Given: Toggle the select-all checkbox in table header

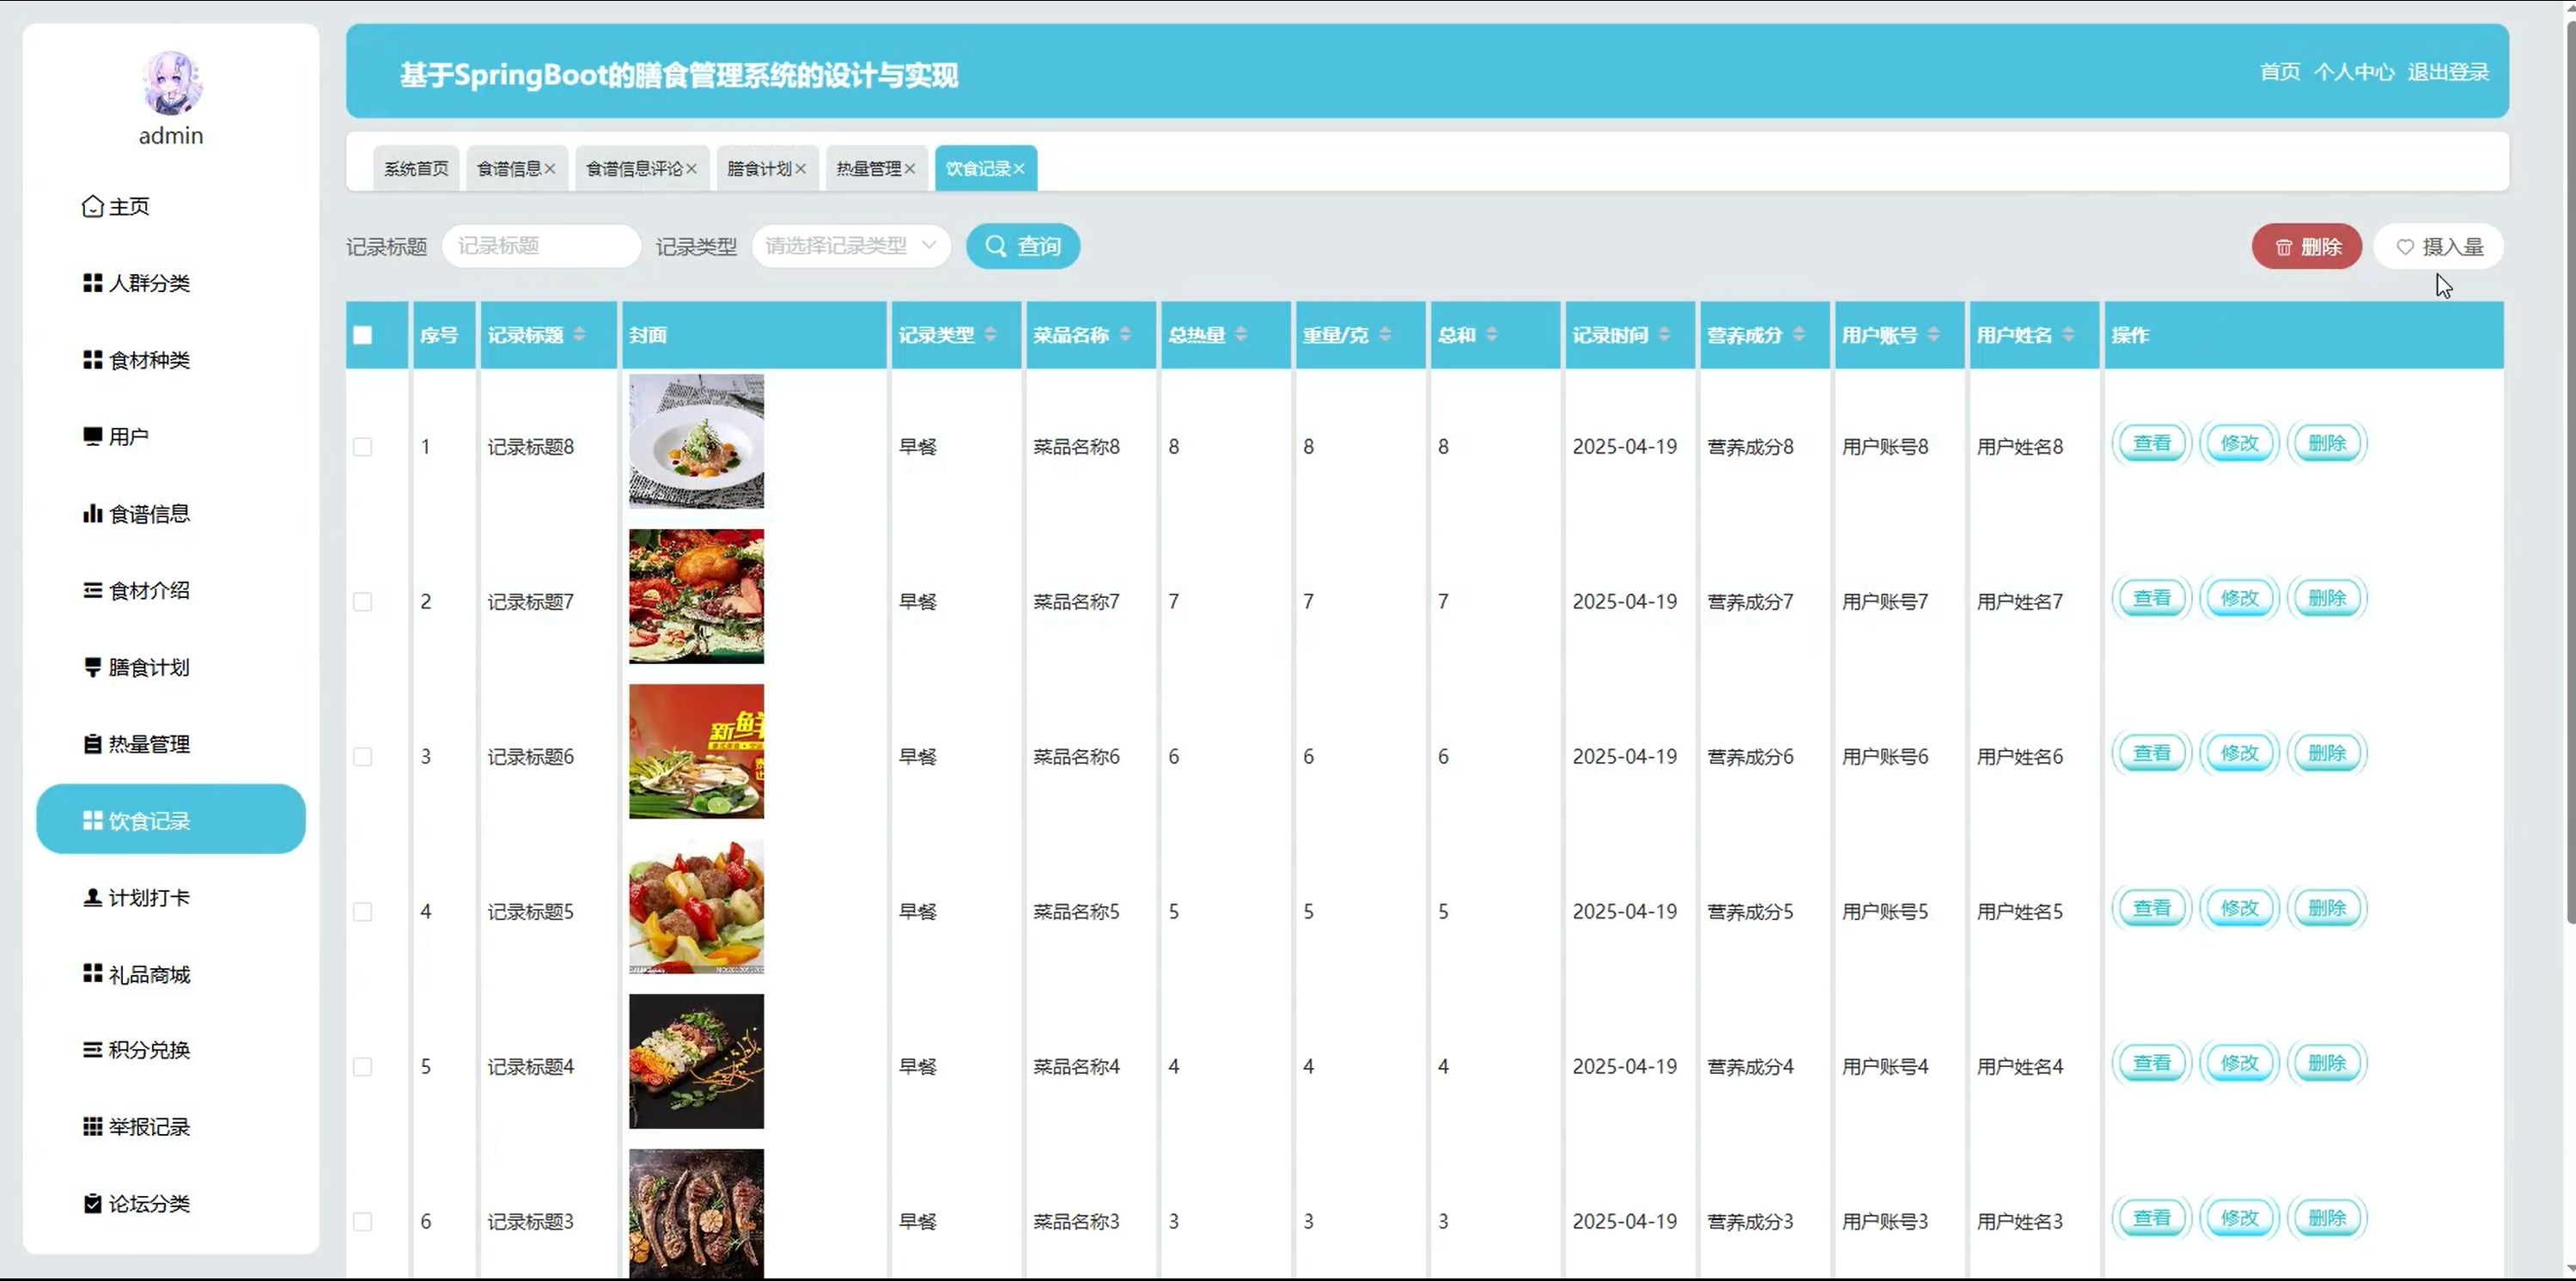Looking at the screenshot, I should 363,335.
